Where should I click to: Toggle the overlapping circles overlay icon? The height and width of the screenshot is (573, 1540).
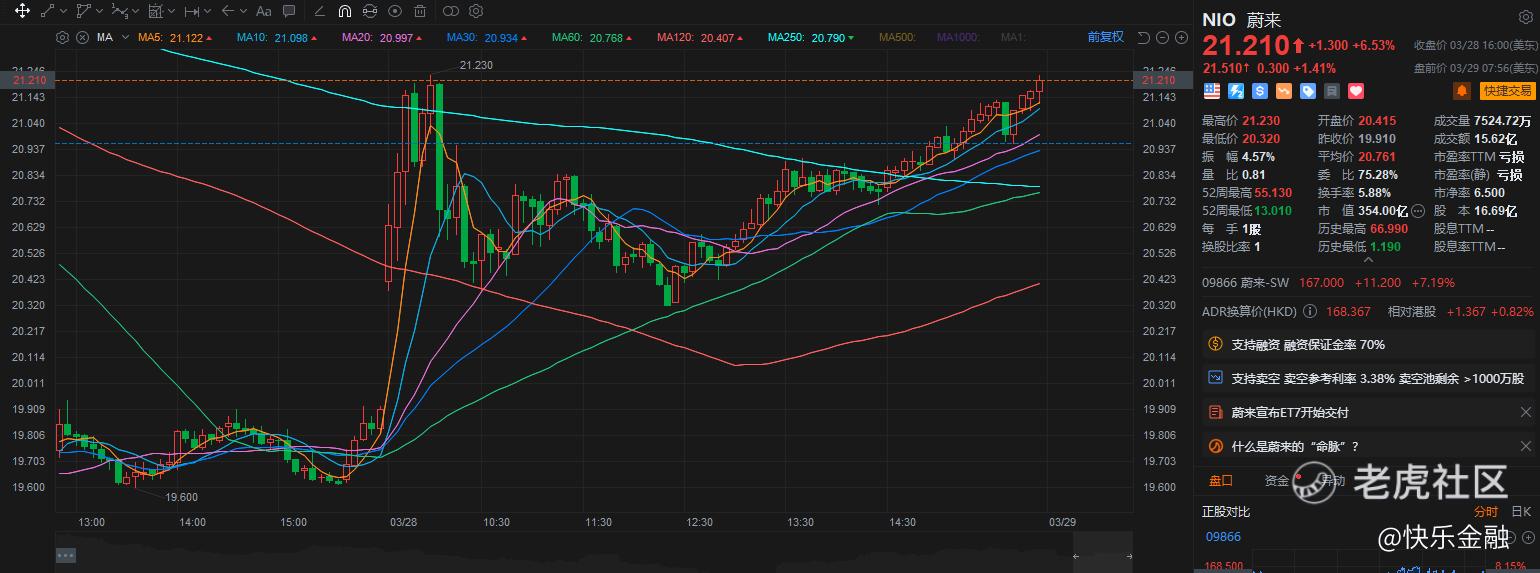(x=450, y=11)
